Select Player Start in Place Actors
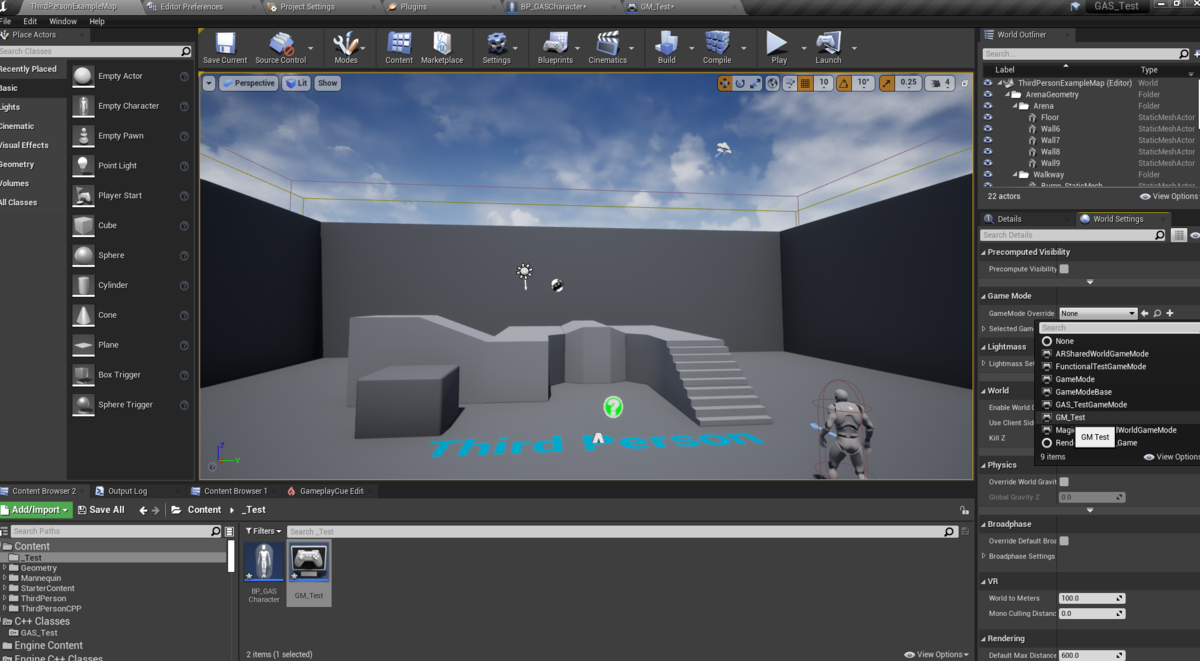The width and height of the screenshot is (1200, 661). [x=129, y=196]
